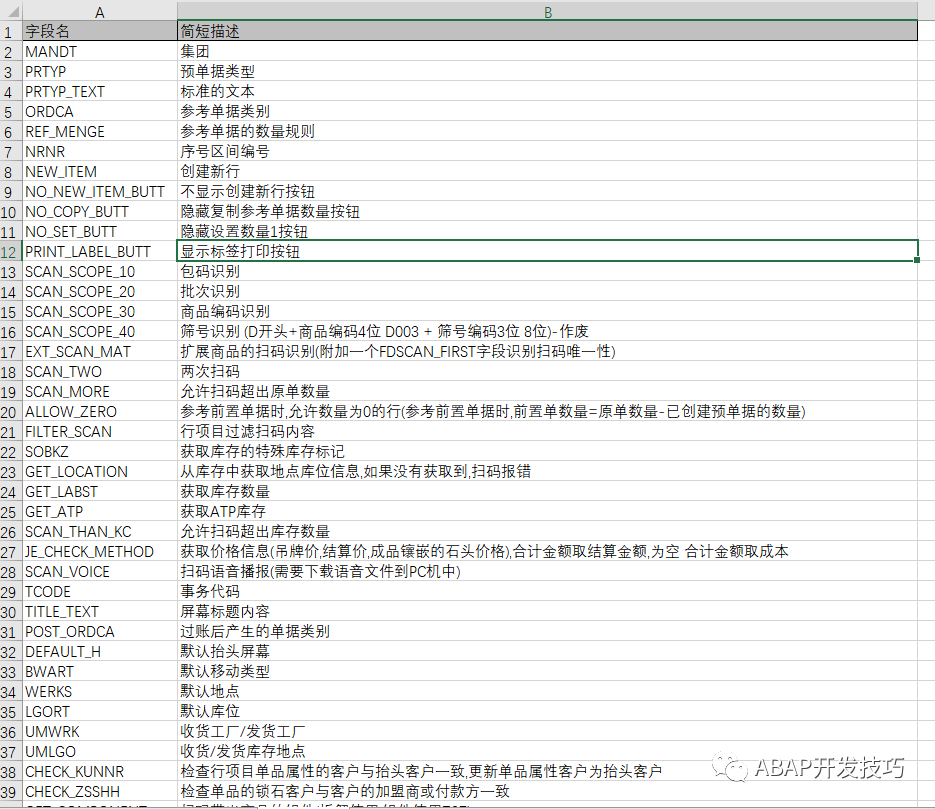
Task: Select the NEW_ITEM cell
Action: coord(100,171)
